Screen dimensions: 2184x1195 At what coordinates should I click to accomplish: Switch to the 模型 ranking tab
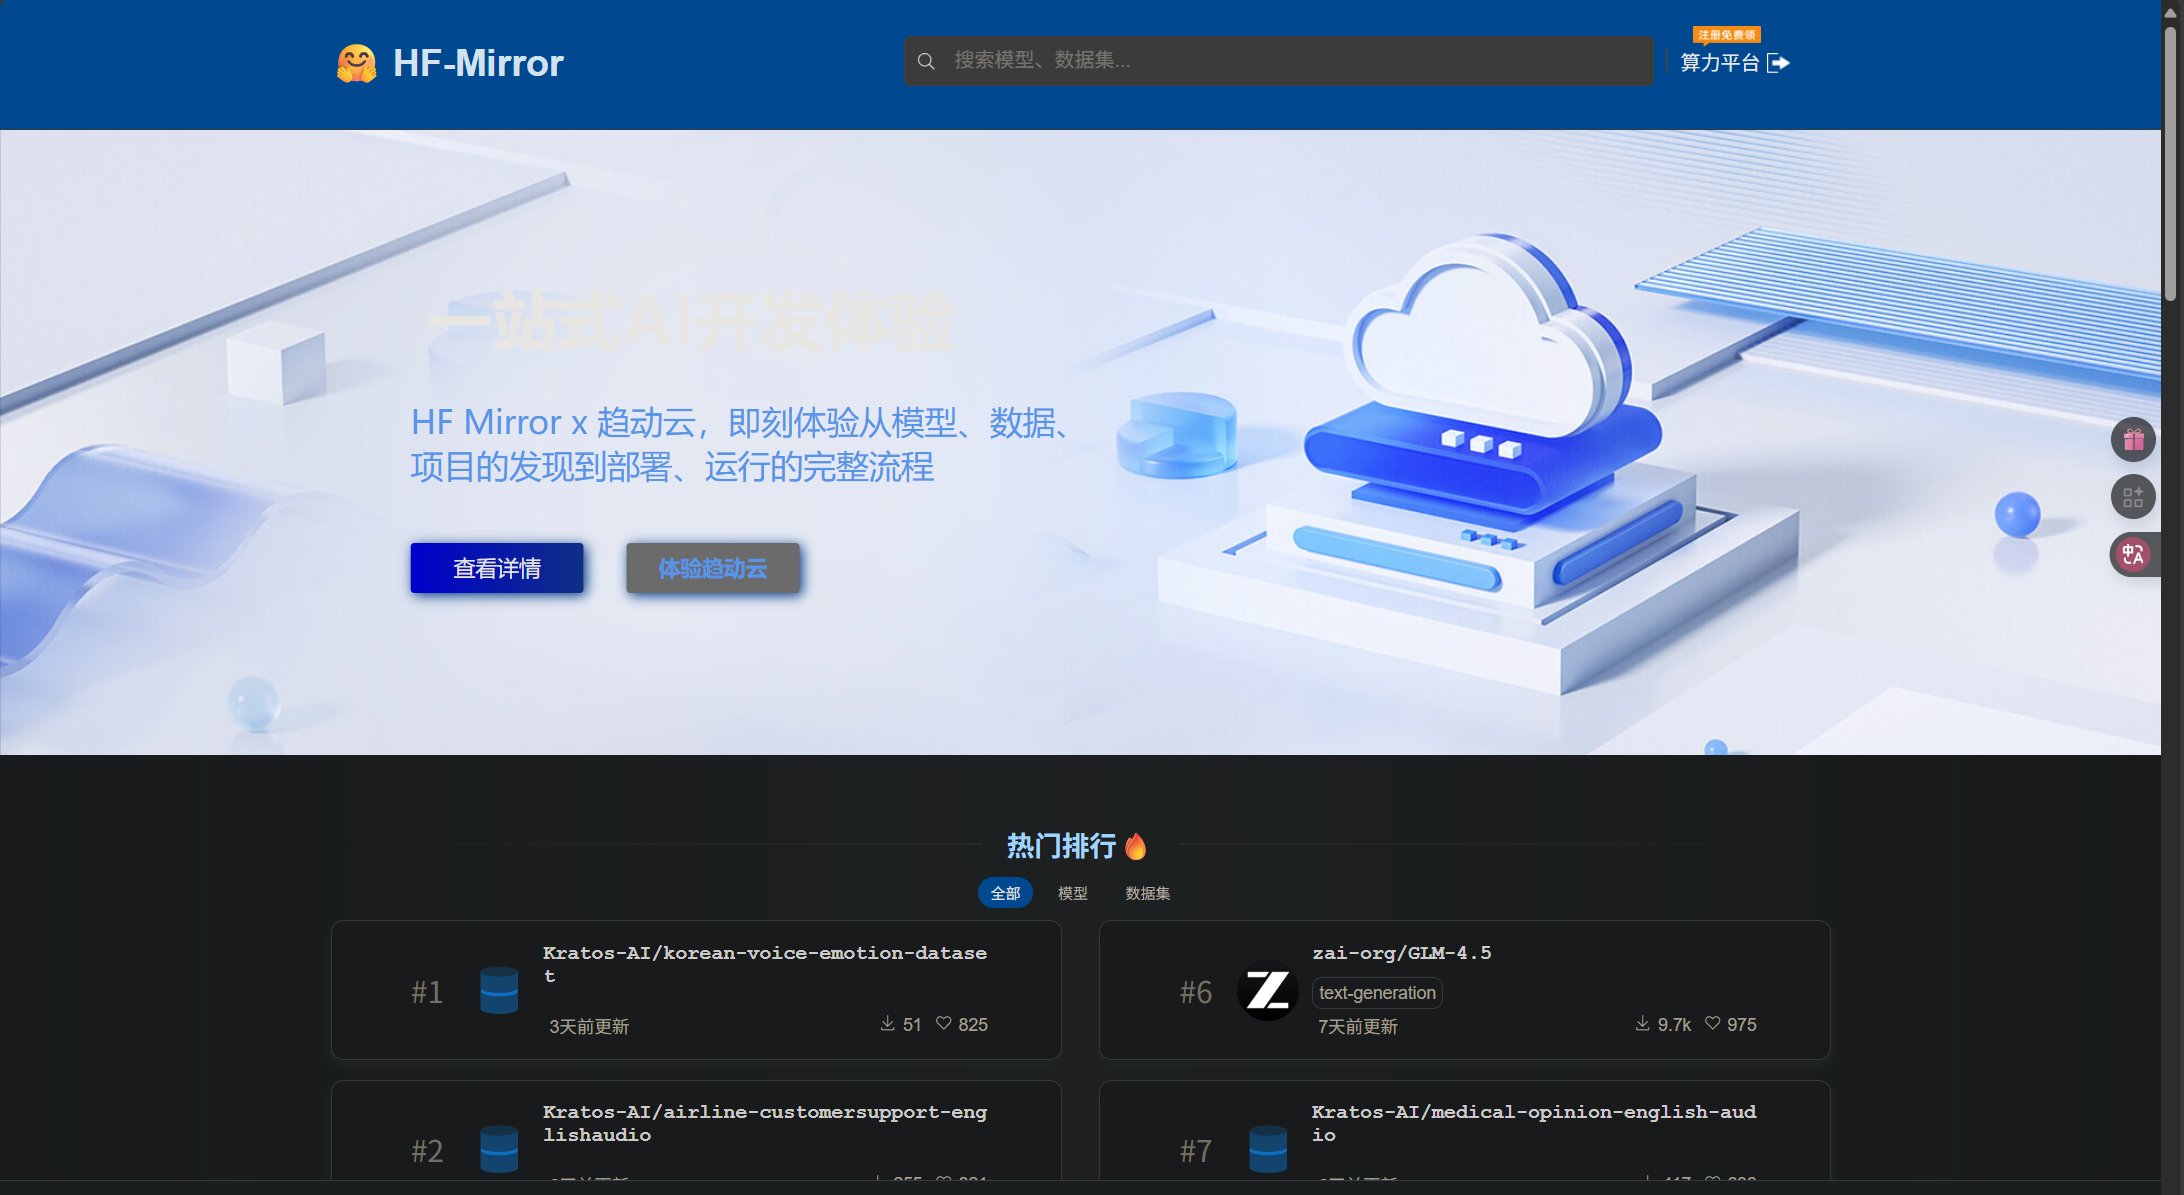point(1073,893)
